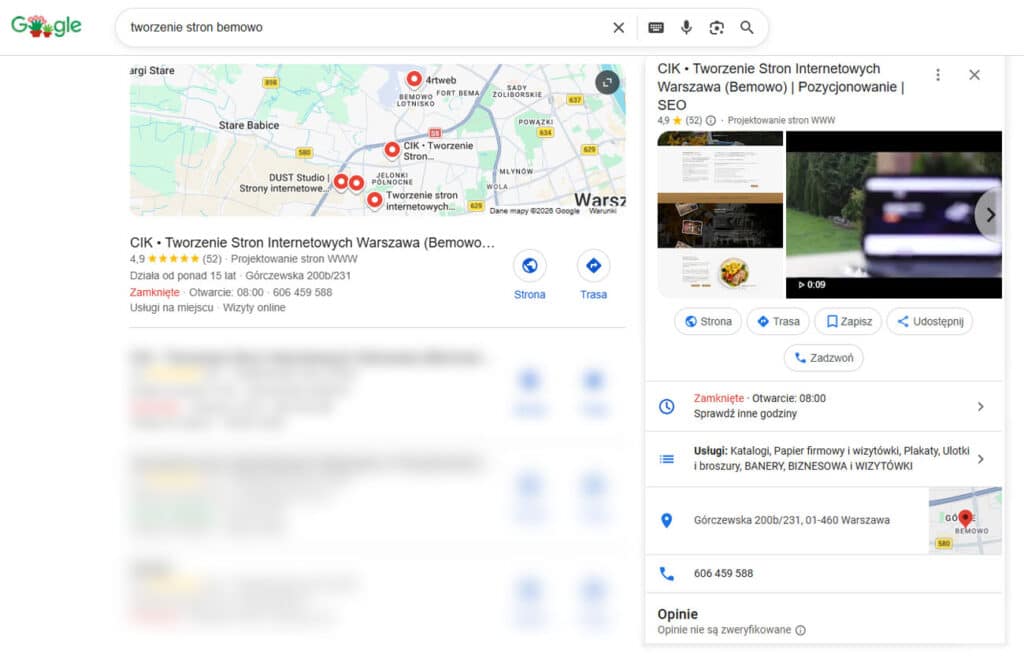The image size is (1024, 662).
Task: Click the Trasa button in panel
Action: click(x=778, y=321)
